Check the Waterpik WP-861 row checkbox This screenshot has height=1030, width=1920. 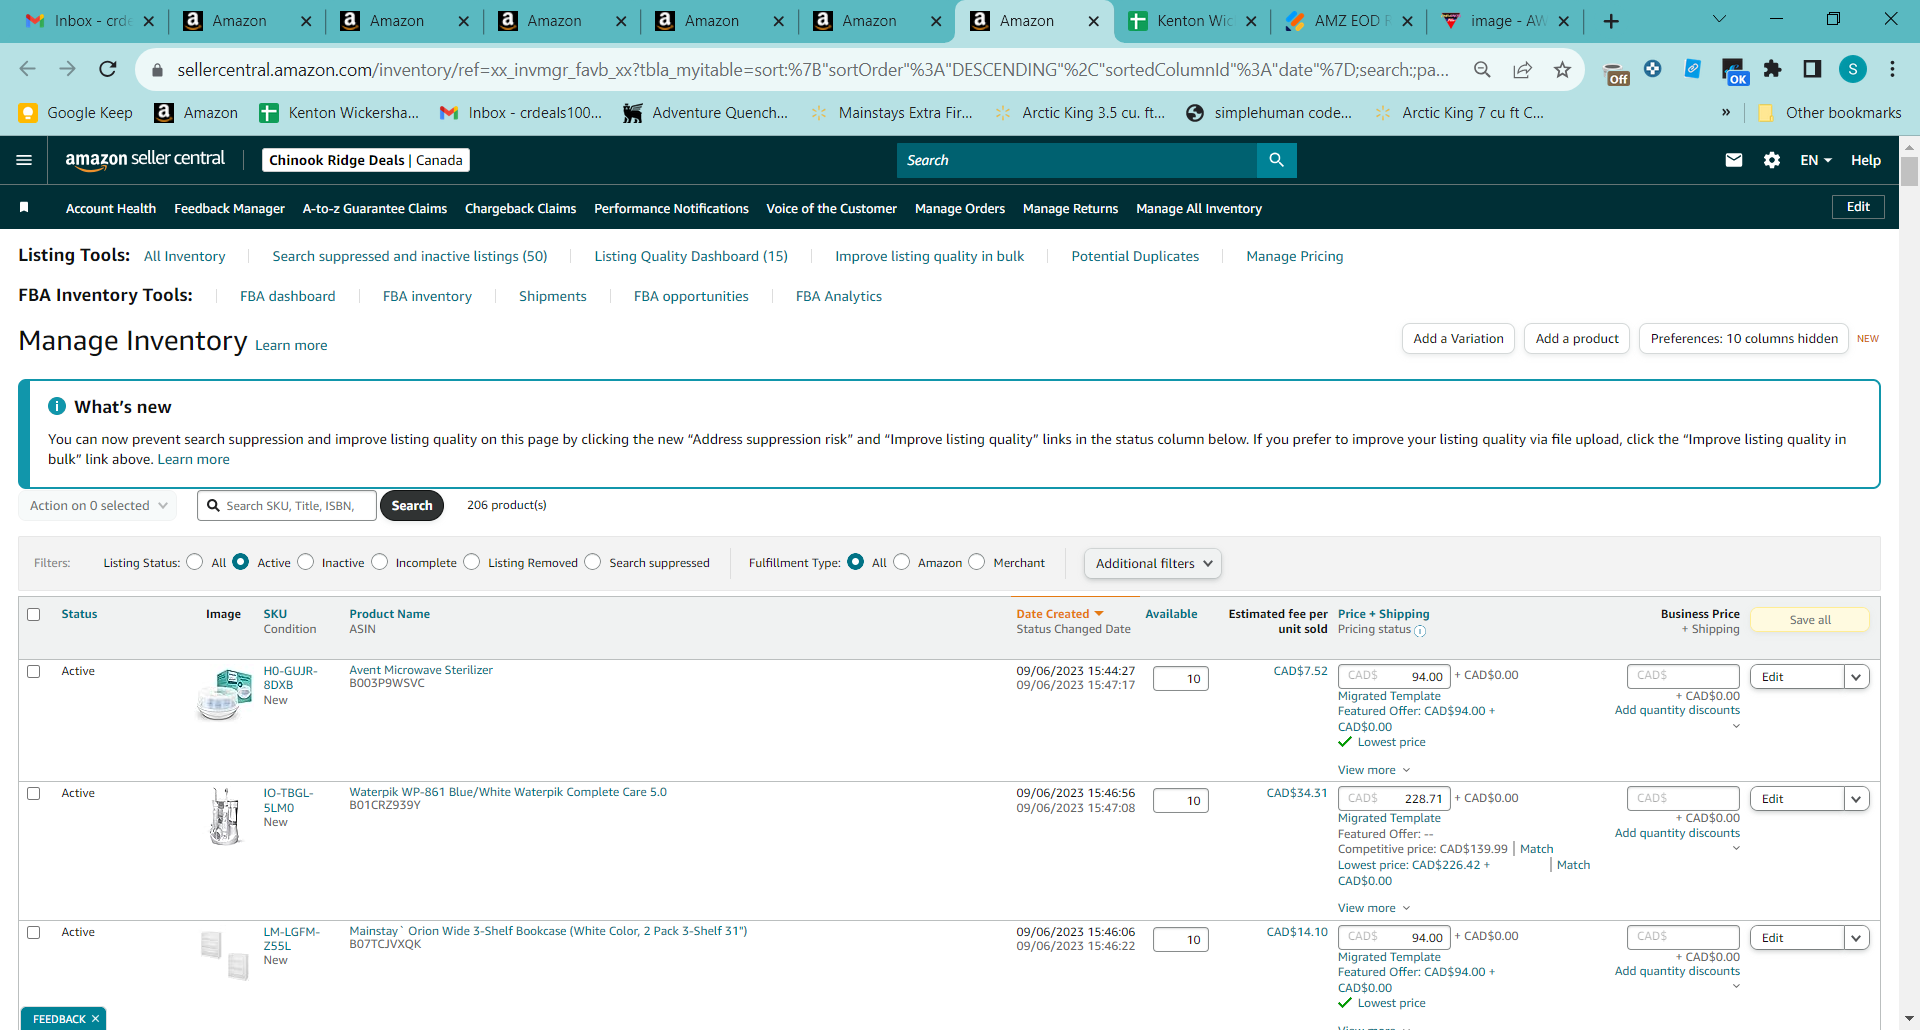(x=34, y=793)
